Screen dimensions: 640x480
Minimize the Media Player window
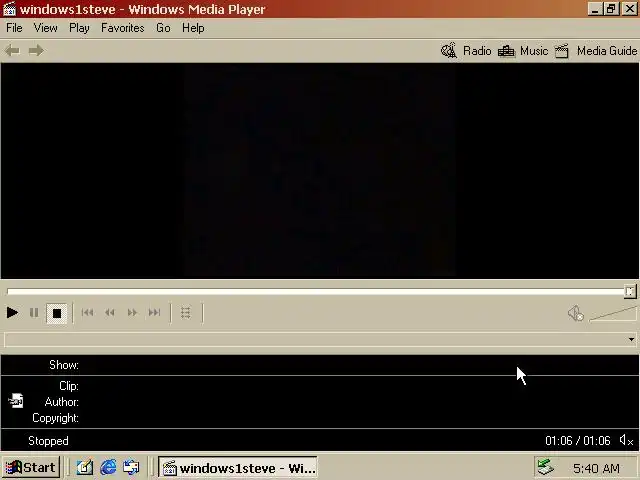pyautogui.click(x=595, y=9)
